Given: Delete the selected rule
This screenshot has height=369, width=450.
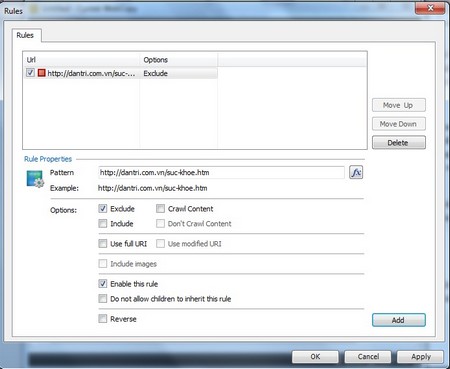Looking at the screenshot, I should pyautogui.click(x=399, y=143).
